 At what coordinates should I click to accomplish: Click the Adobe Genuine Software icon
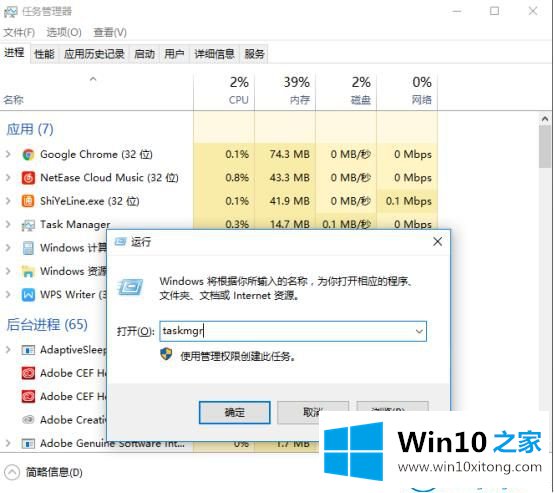point(28,443)
